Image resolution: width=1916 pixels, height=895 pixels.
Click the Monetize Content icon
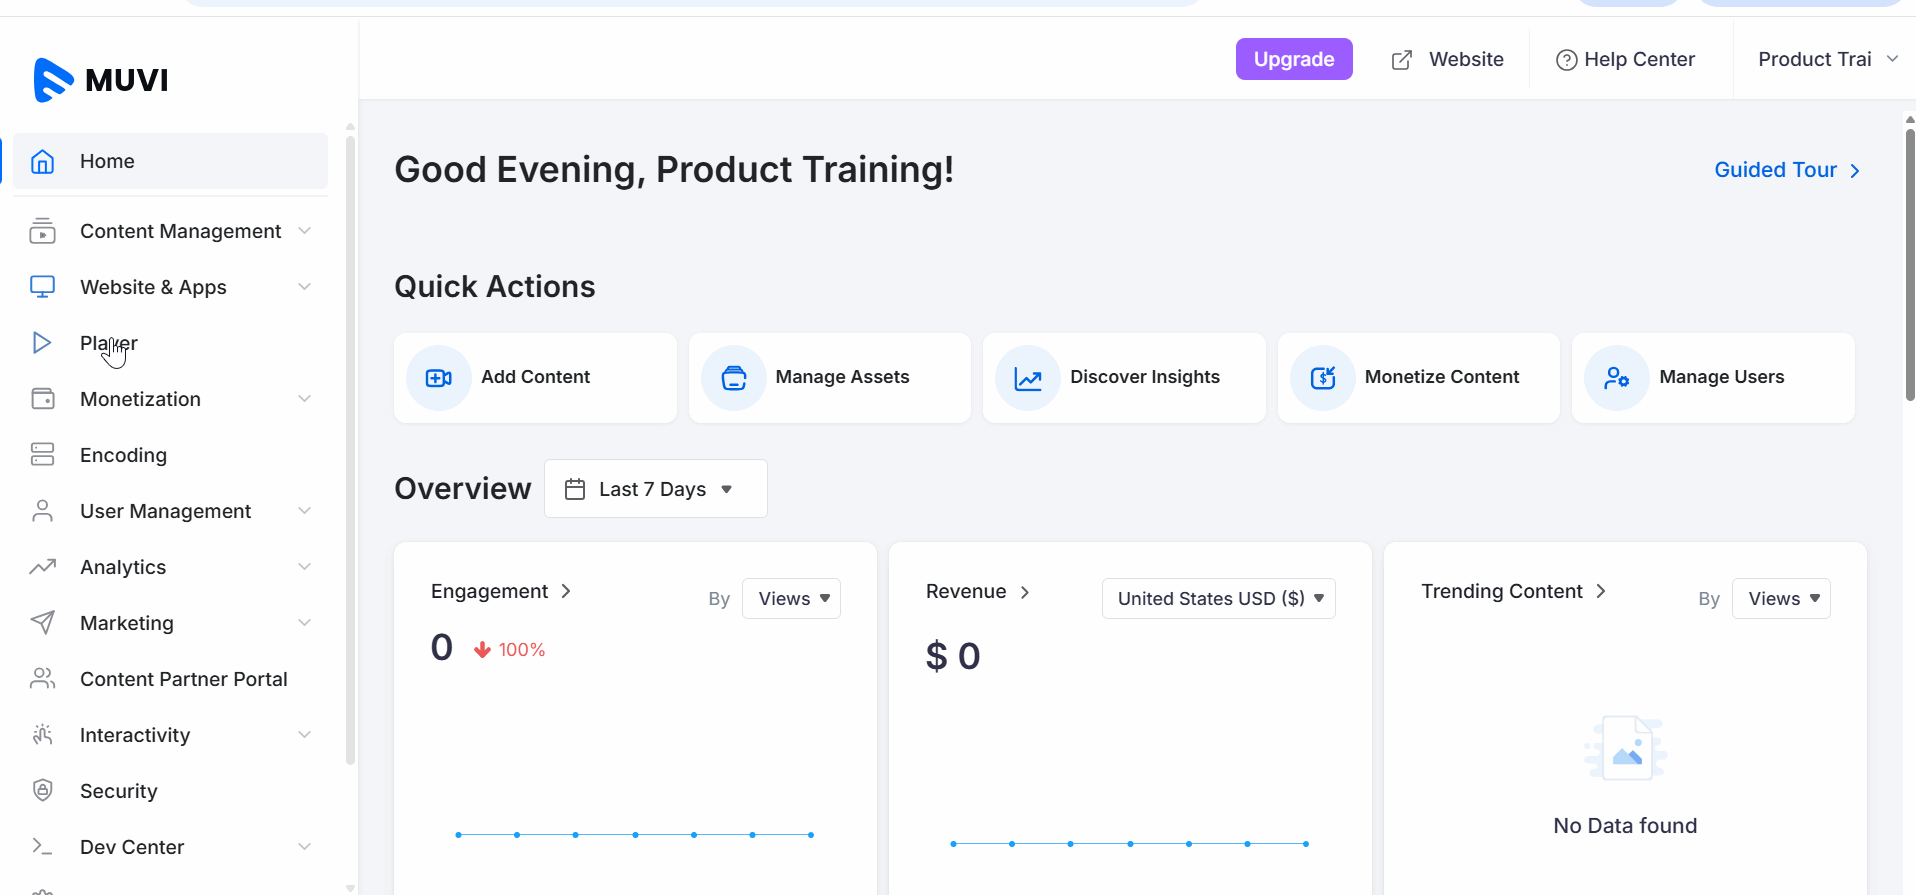click(1322, 378)
